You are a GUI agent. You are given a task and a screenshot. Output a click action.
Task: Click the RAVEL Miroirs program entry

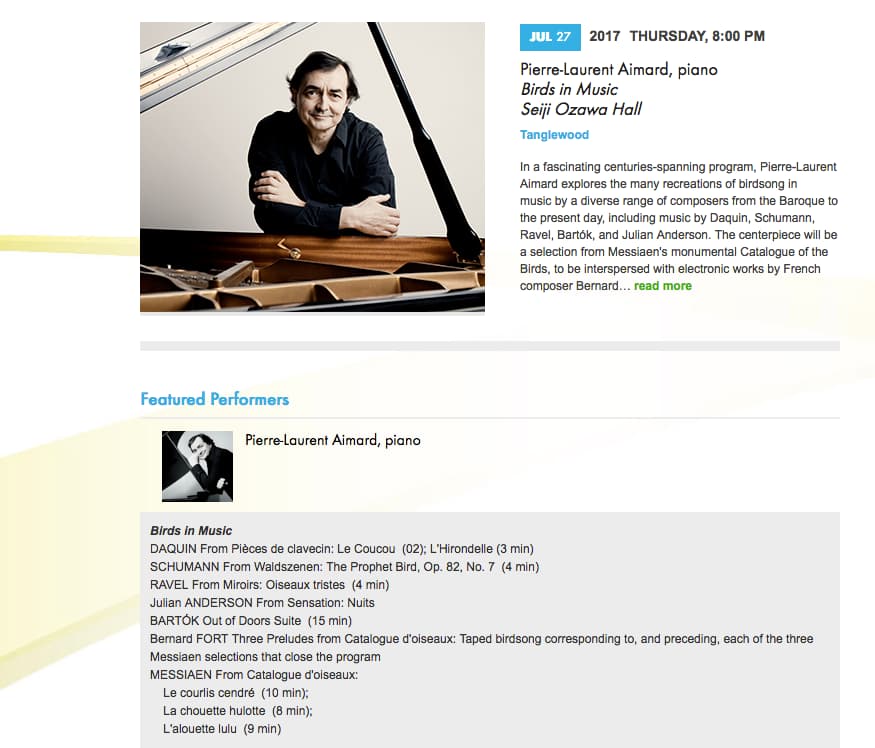click(x=269, y=585)
